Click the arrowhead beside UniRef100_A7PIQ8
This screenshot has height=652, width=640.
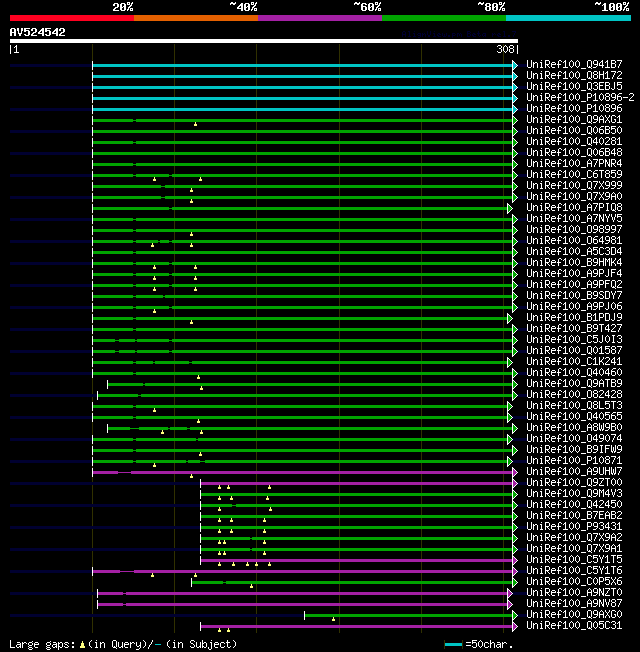(509, 207)
